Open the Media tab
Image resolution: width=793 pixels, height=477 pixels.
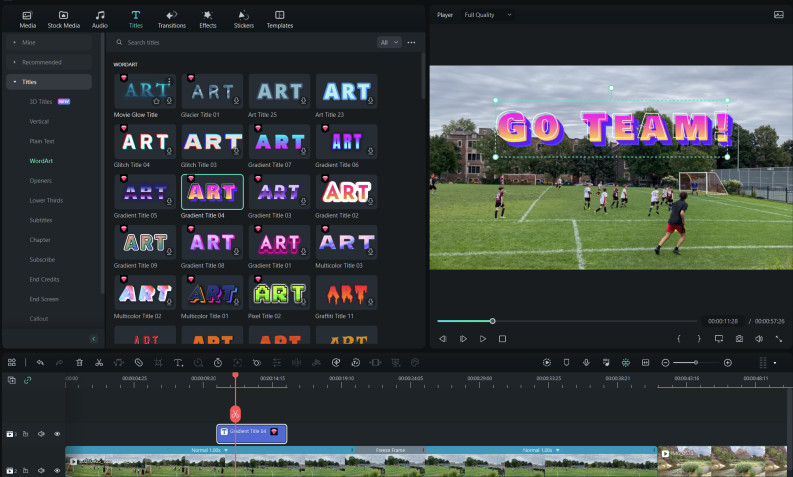pyautogui.click(x=27, y=19)
